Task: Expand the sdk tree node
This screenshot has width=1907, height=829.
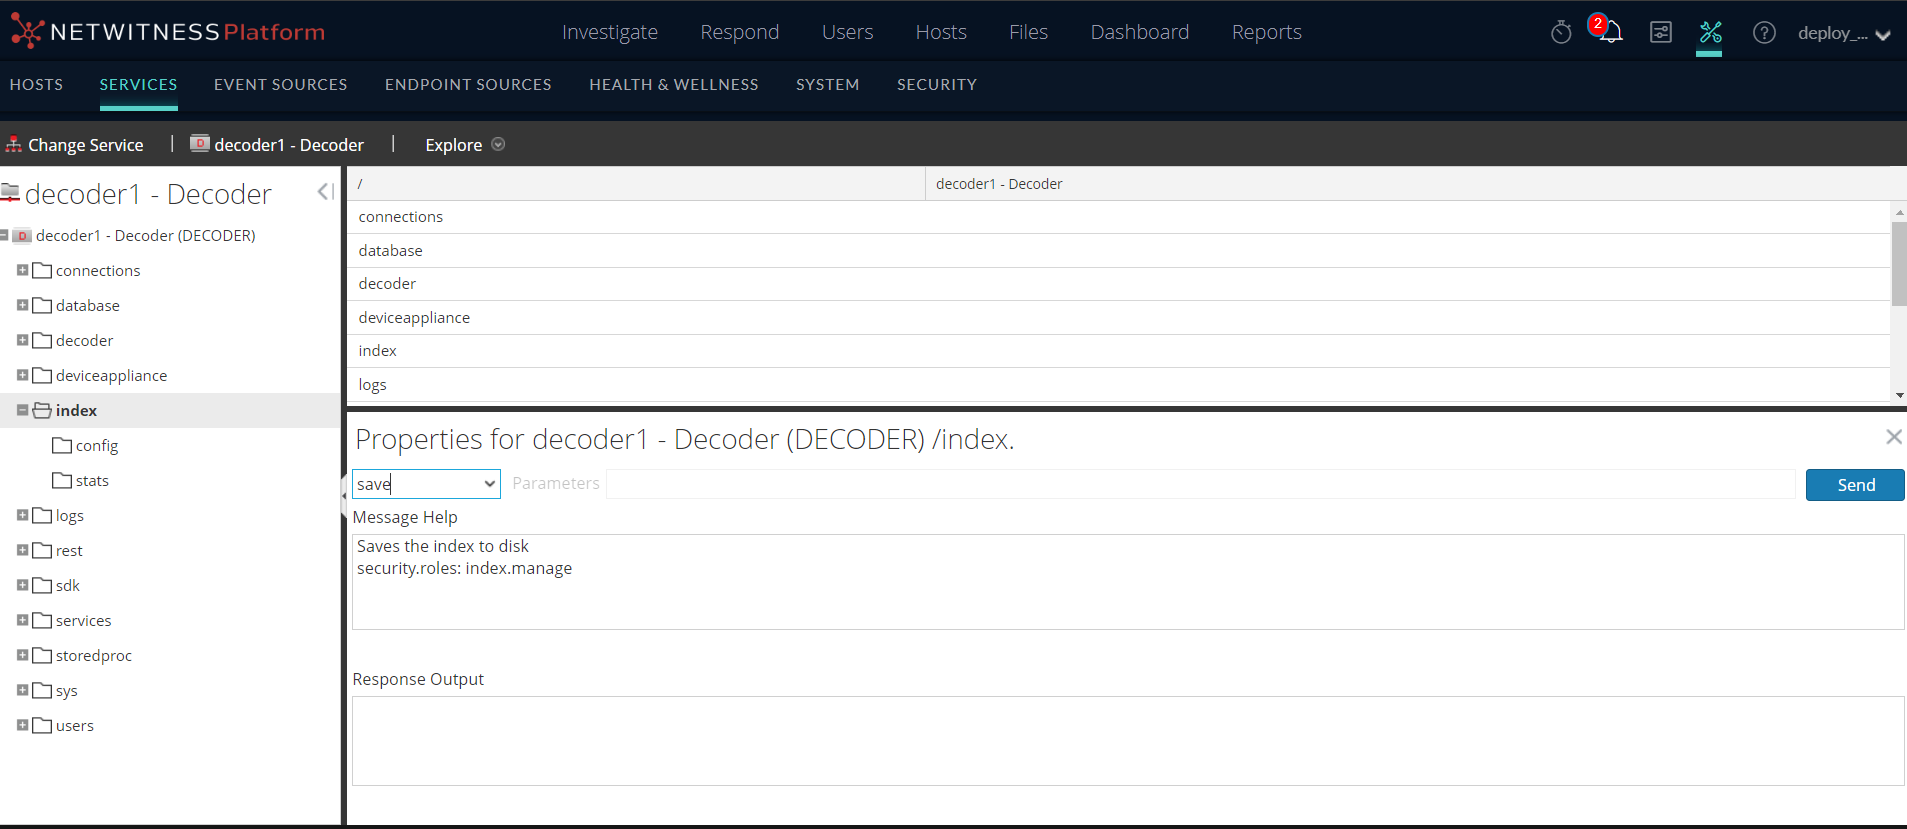Action: click(22, 585)
